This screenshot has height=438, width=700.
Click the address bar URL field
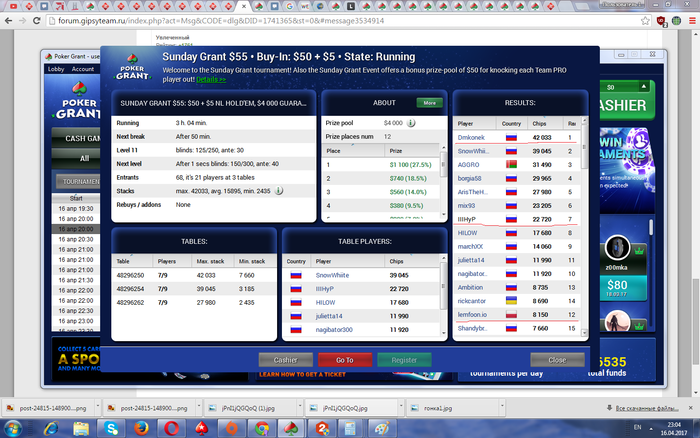click(344, 21)
